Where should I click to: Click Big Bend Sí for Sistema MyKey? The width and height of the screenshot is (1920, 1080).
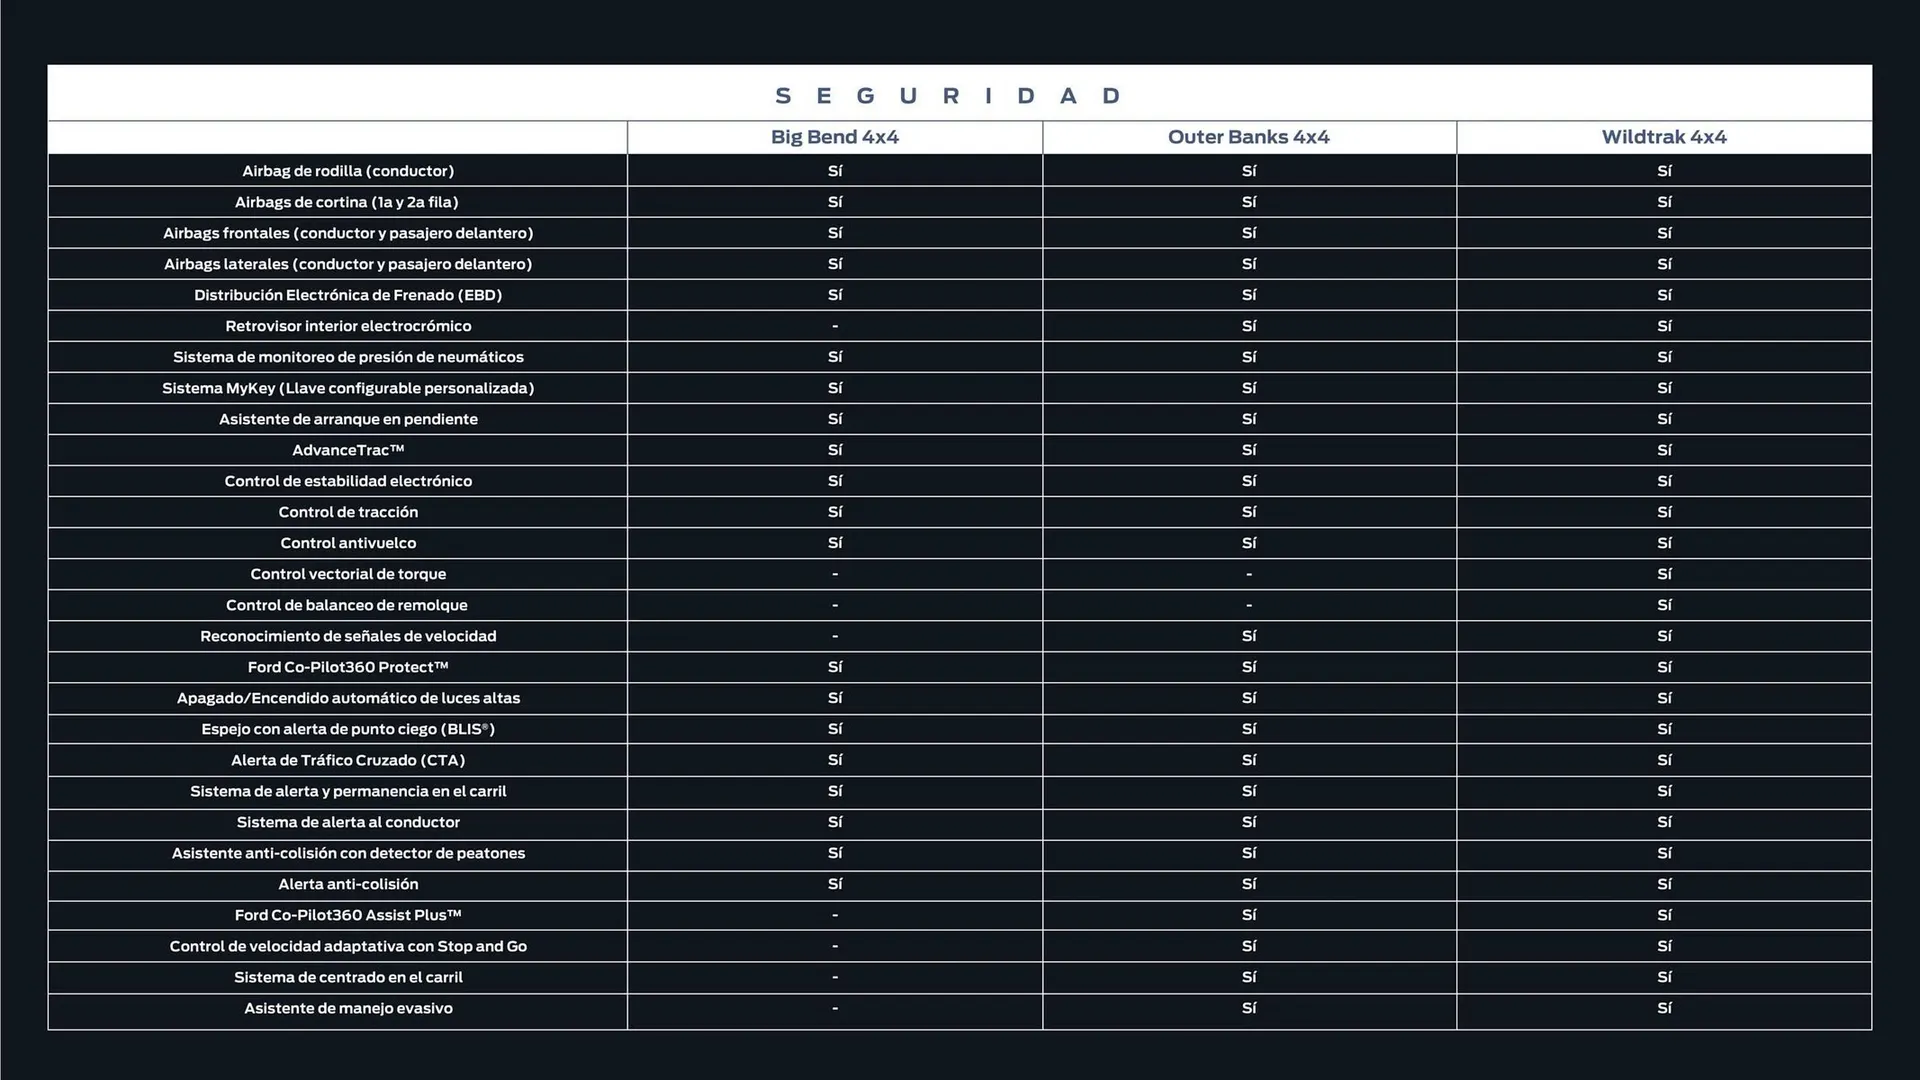click(835, 388)
